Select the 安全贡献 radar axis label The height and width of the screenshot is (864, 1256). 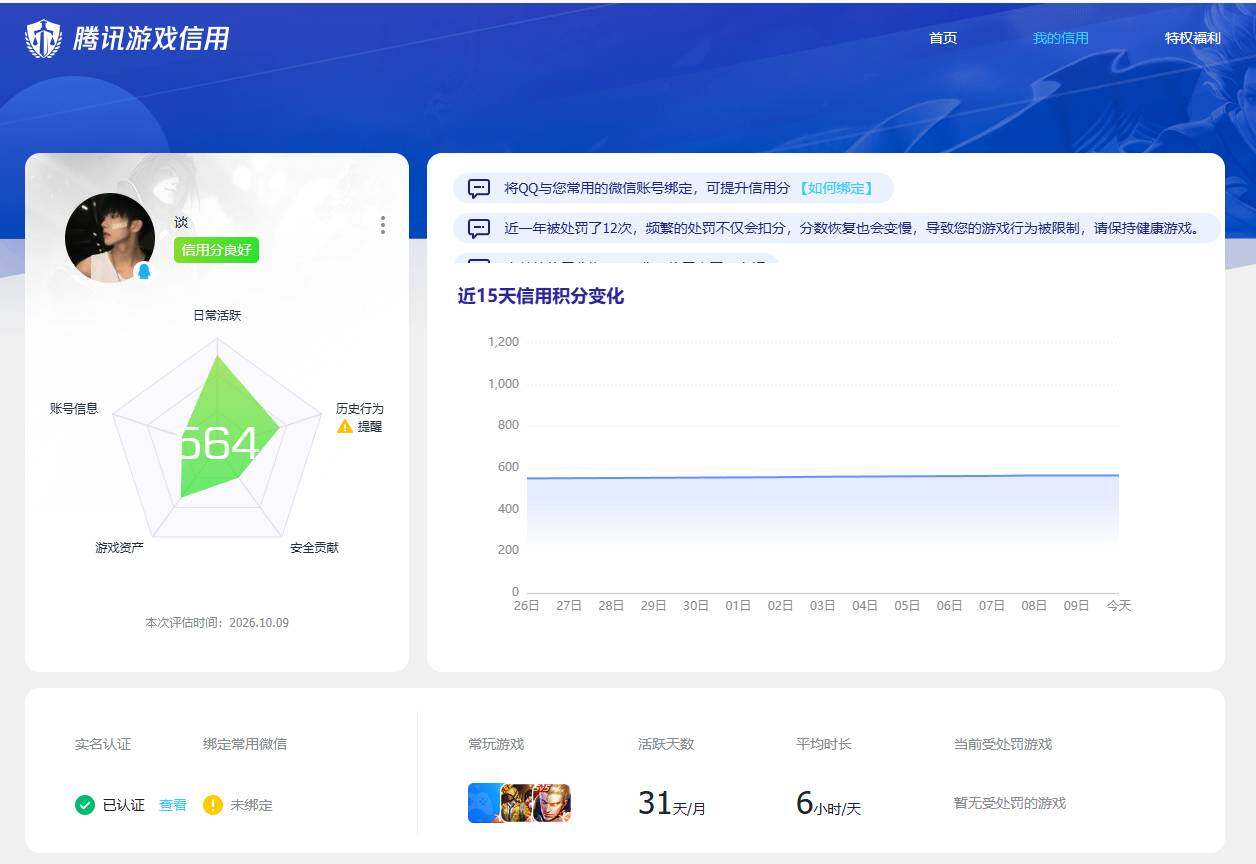pos(315,547)
